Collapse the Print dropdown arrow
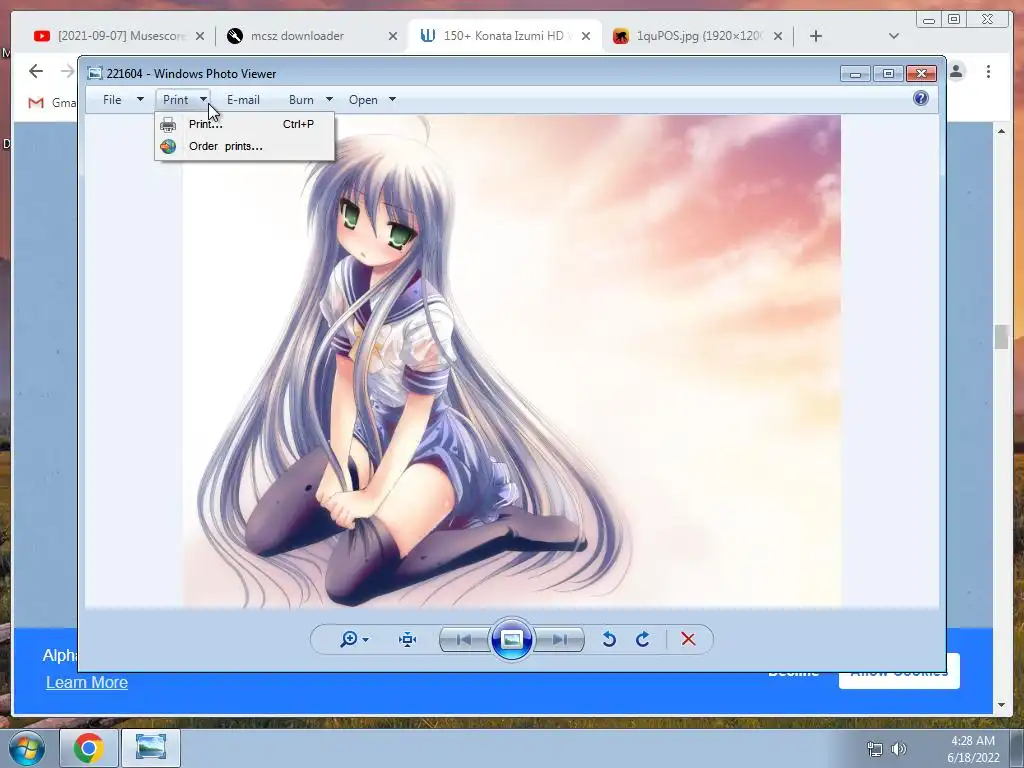Screen dimensions: 1024x768 [203, 99]
